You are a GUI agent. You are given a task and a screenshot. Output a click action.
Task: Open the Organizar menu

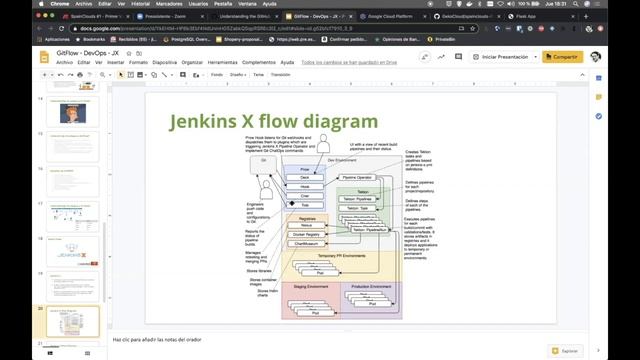pos(192,62)
